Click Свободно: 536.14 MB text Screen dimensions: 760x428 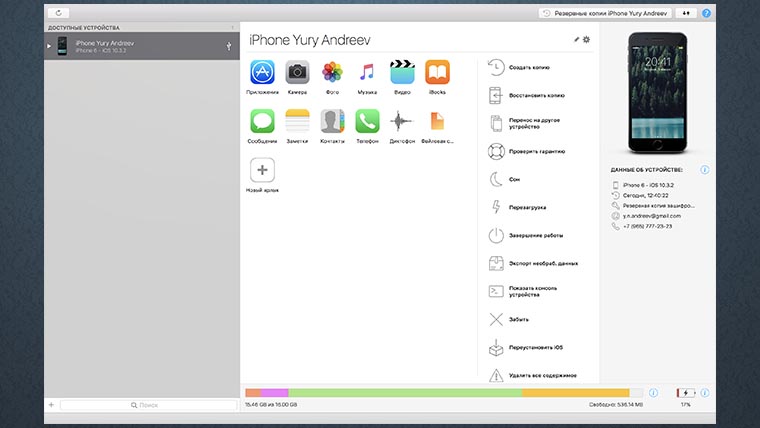tap(616, 405)
